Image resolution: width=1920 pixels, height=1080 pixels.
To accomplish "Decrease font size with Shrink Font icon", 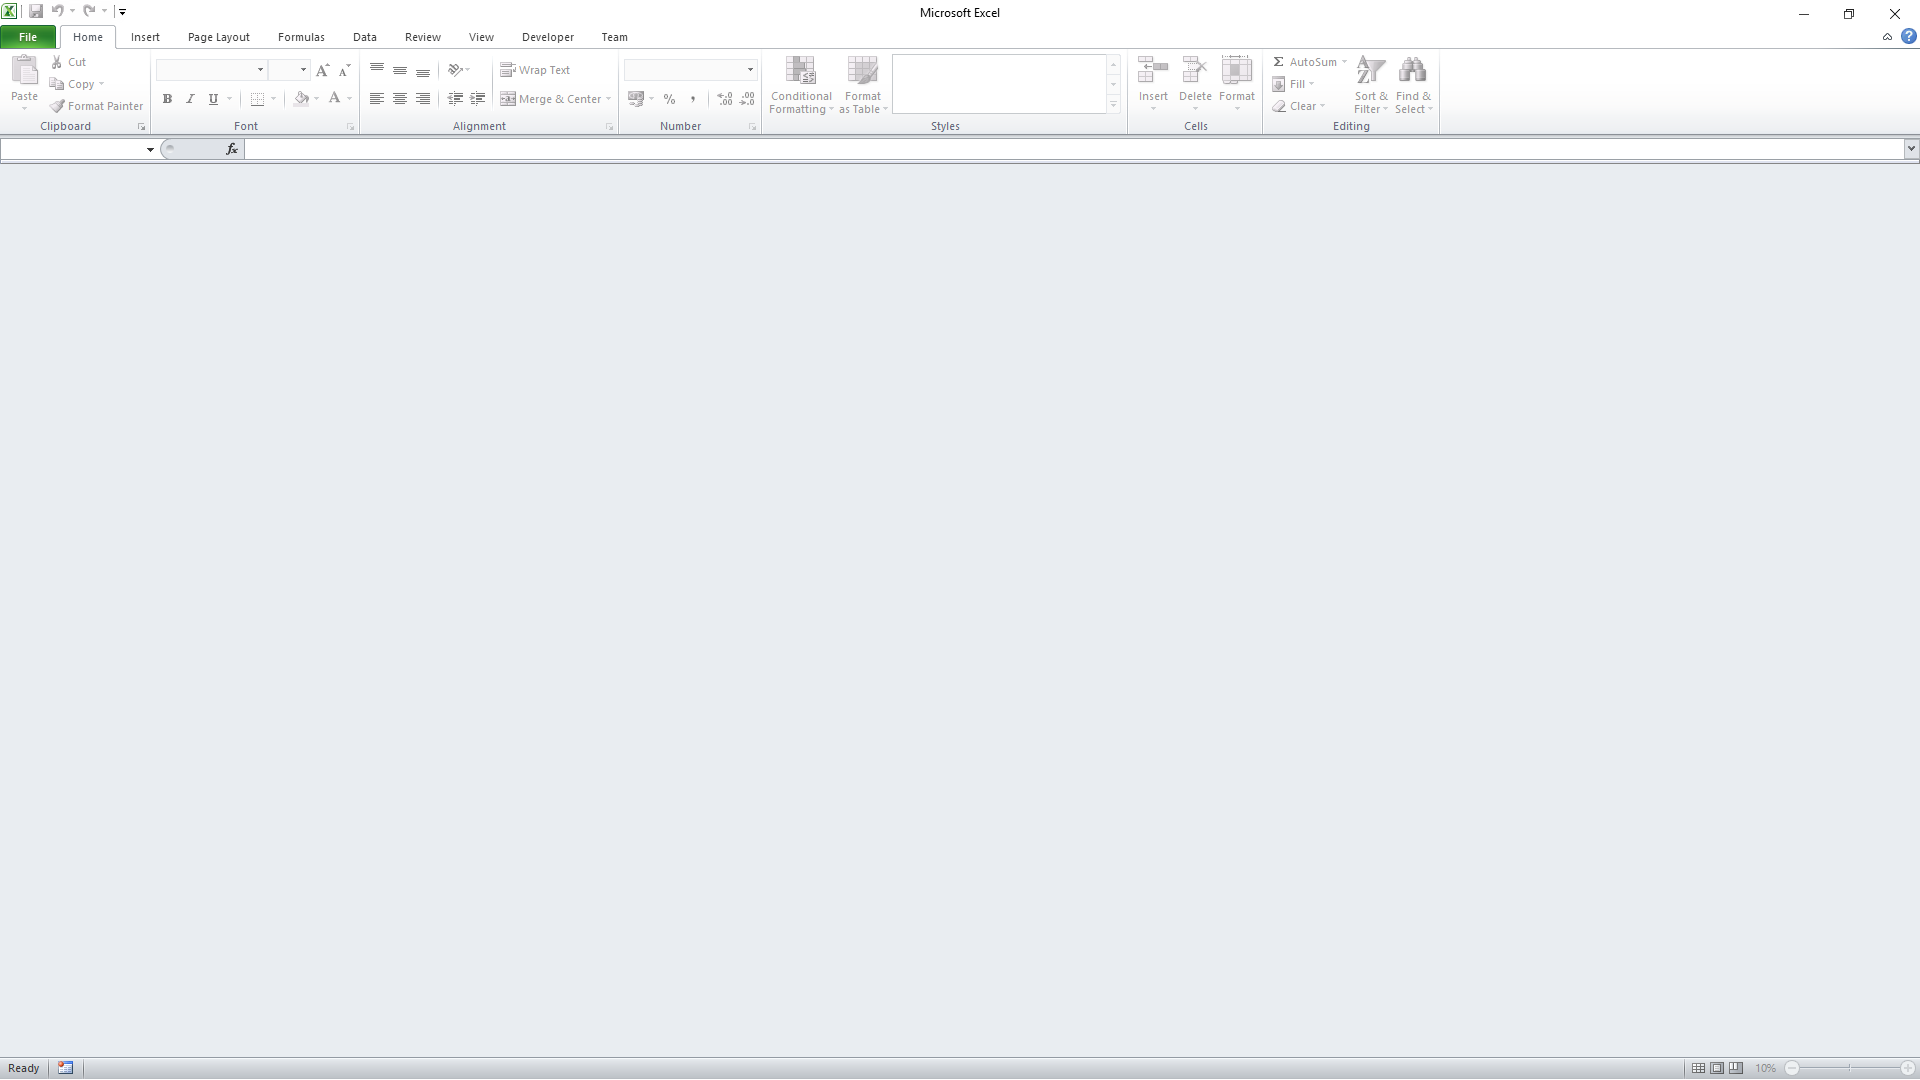I will 345,70.
